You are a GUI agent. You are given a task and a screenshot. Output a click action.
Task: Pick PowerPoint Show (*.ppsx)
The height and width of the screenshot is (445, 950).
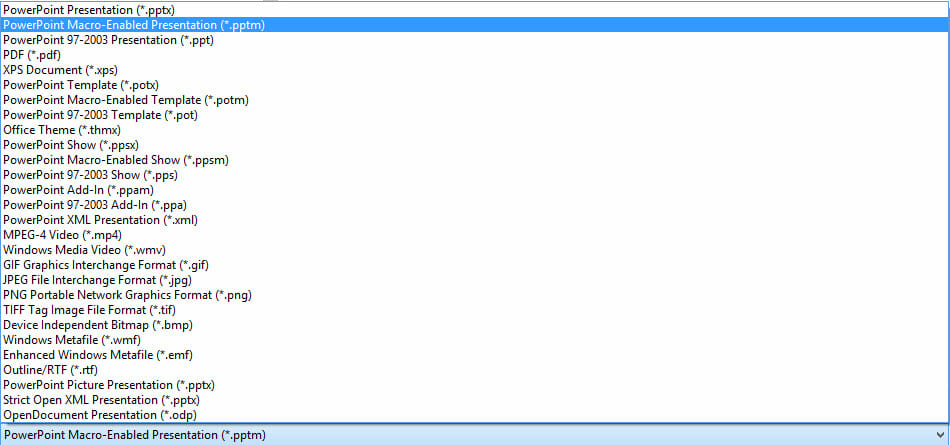474,145
